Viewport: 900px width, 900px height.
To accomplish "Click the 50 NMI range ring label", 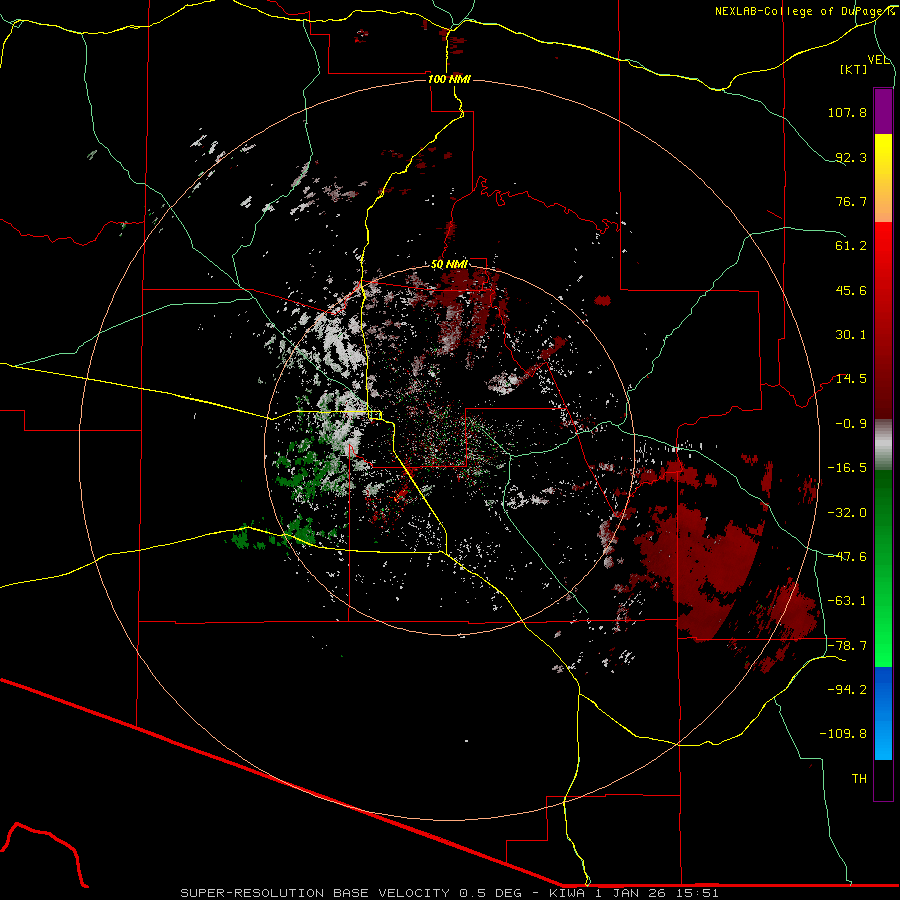I will 449,265.
